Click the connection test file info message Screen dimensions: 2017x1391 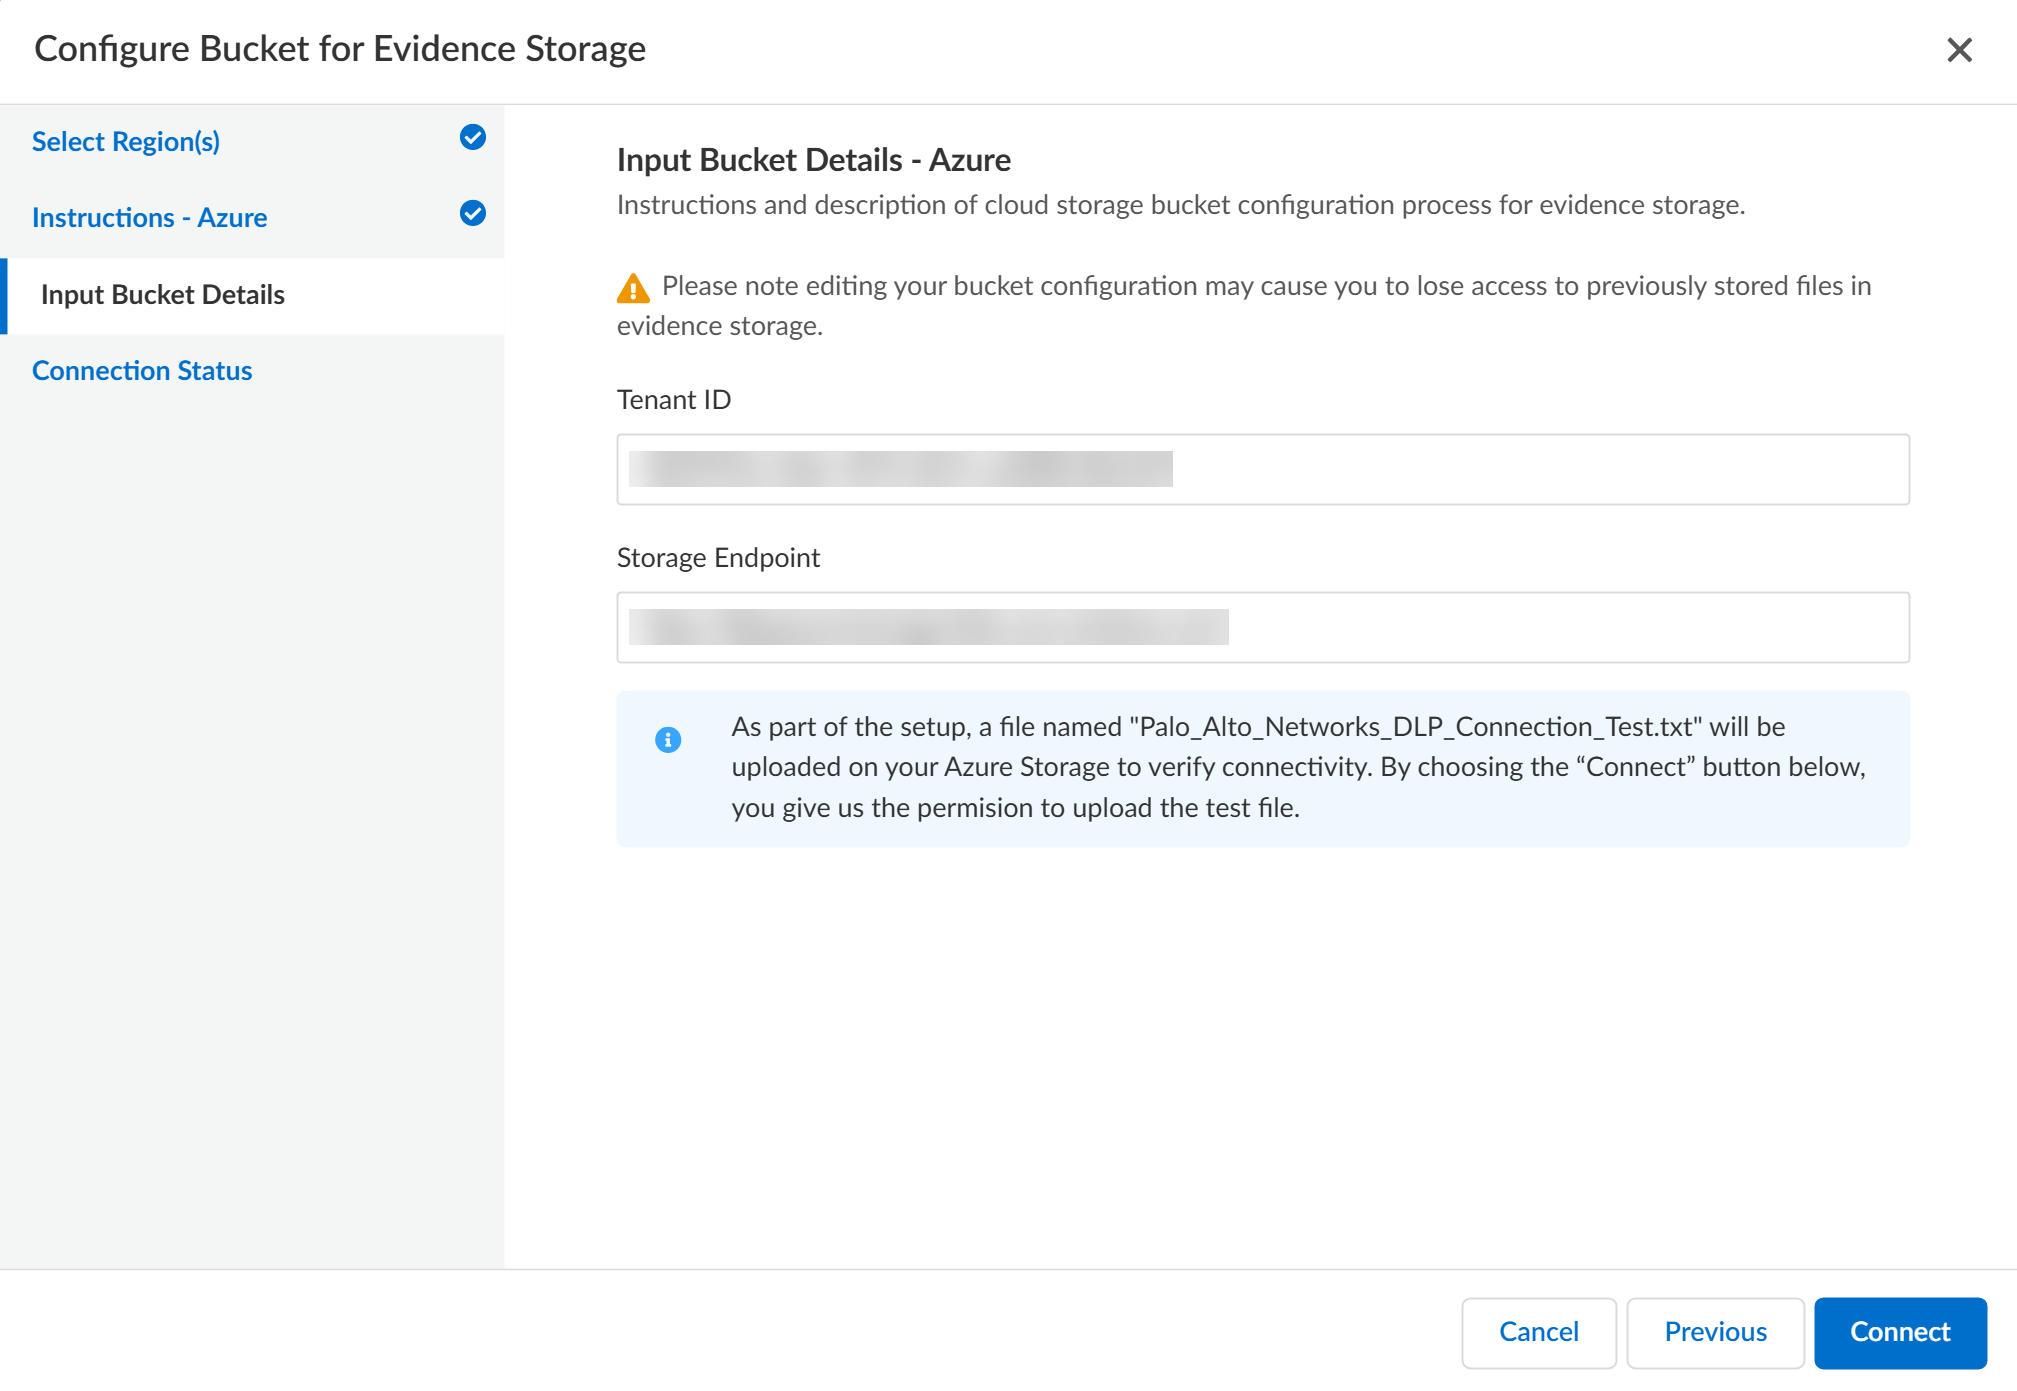coord(1297,768)
